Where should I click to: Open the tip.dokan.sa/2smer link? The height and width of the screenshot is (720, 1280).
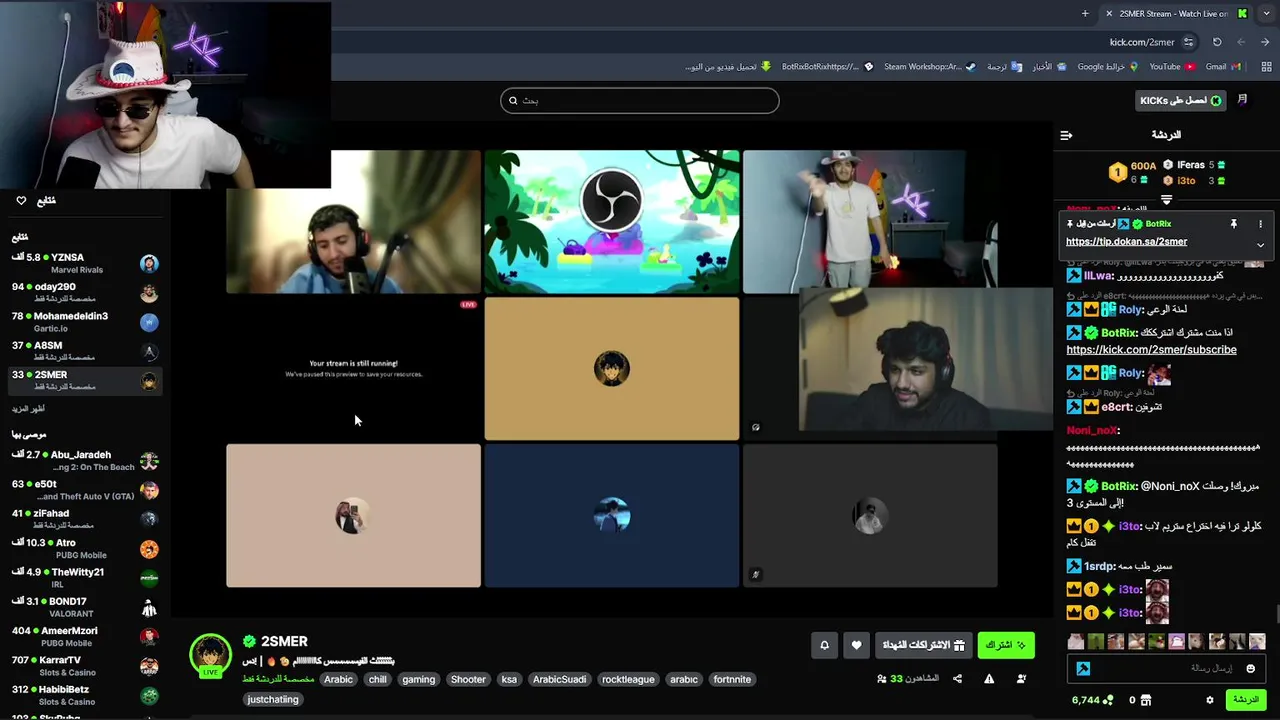[x=1126, y=242]
